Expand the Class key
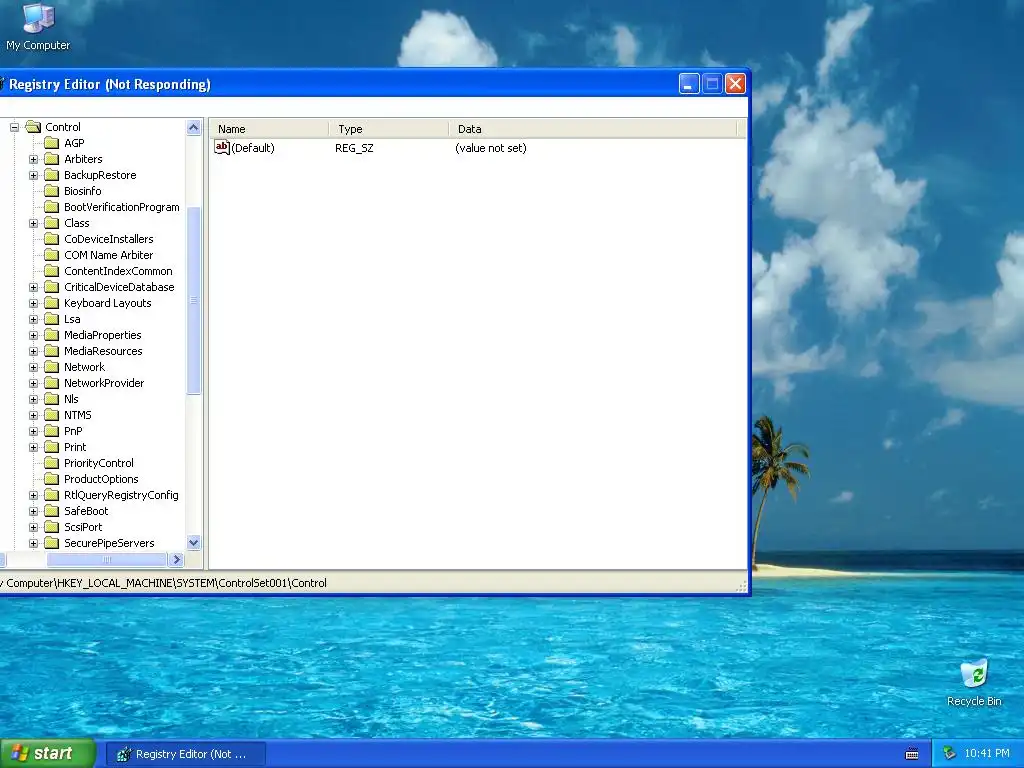 click(33, 223)
